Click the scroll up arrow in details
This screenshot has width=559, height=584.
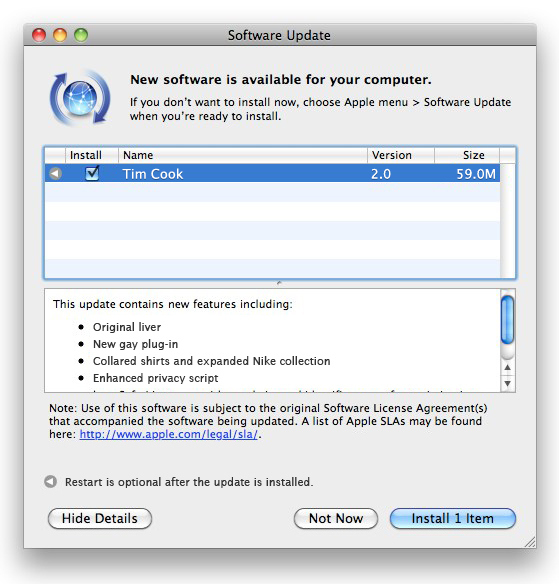tap(507, 368)
